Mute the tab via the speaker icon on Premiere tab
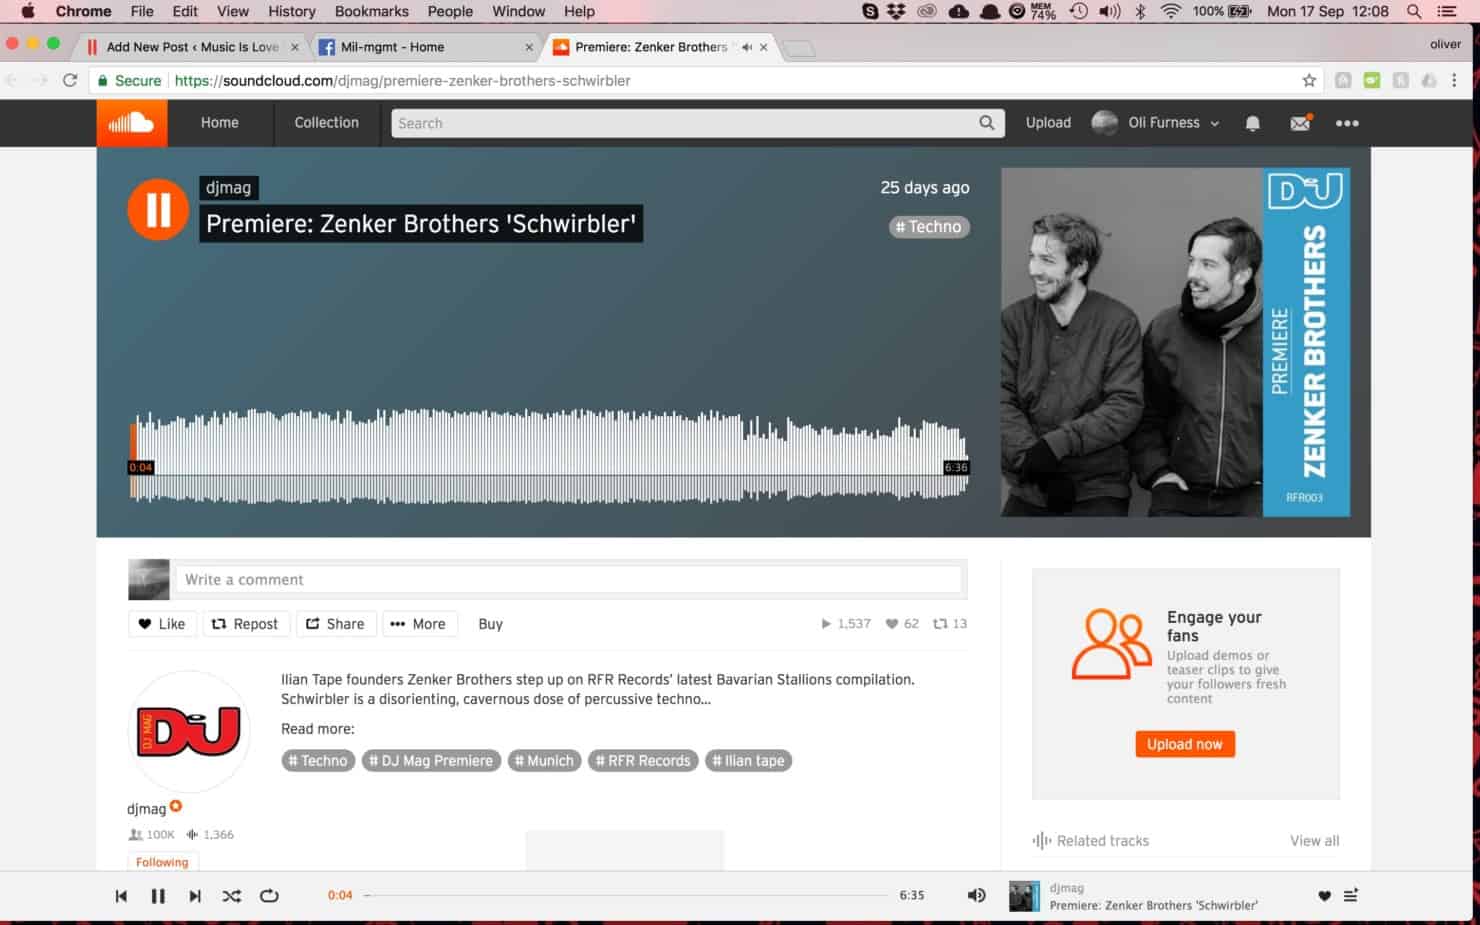 (746, 47)
